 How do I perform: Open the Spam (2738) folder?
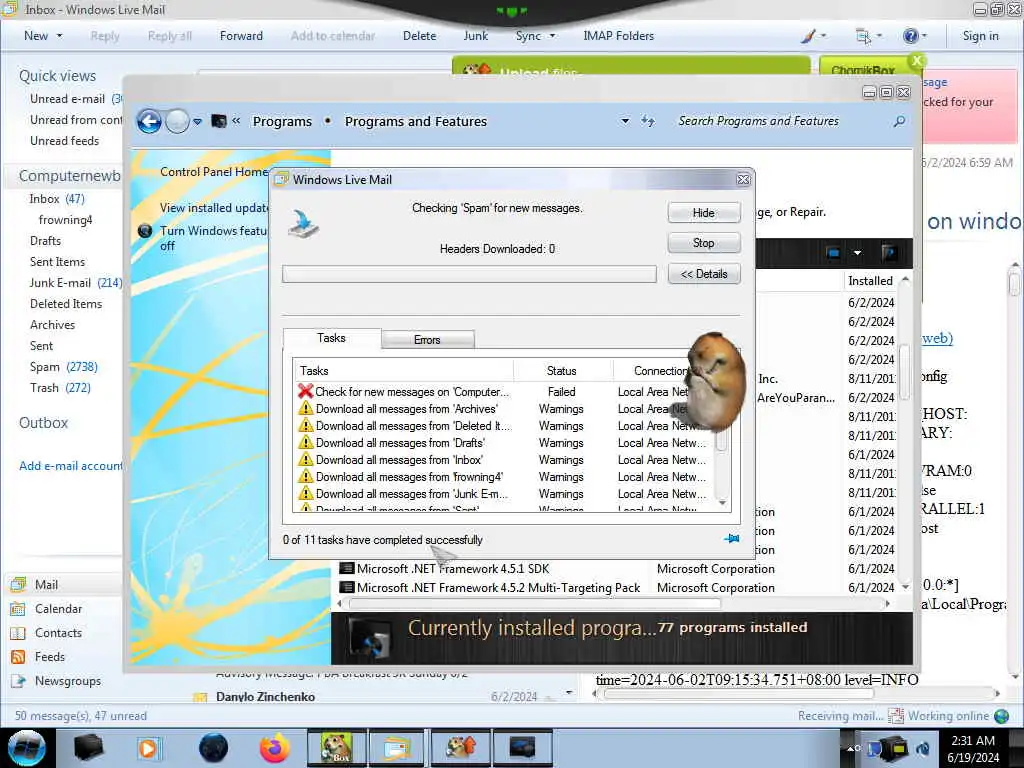63,366
